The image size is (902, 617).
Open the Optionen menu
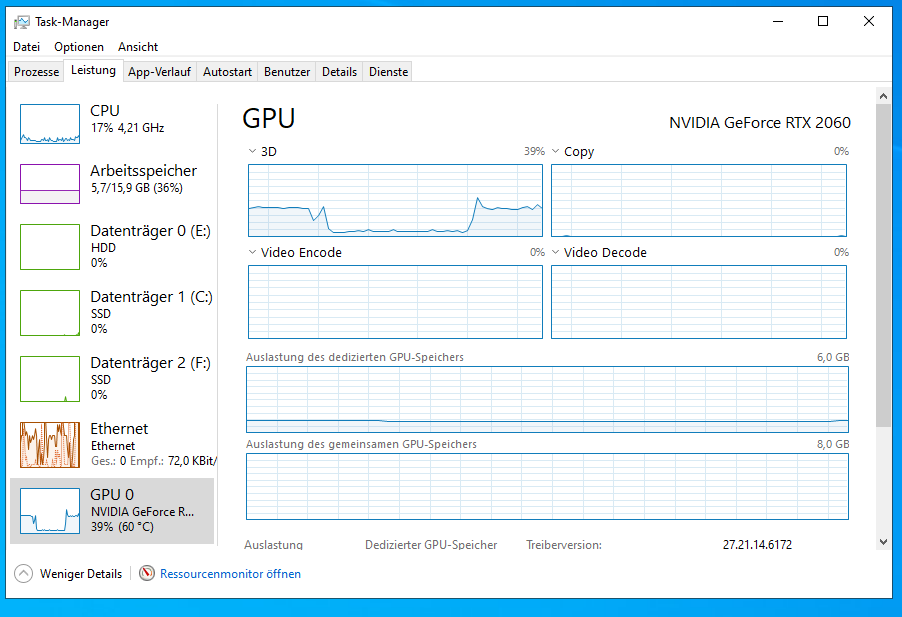(x=79, y=47)
